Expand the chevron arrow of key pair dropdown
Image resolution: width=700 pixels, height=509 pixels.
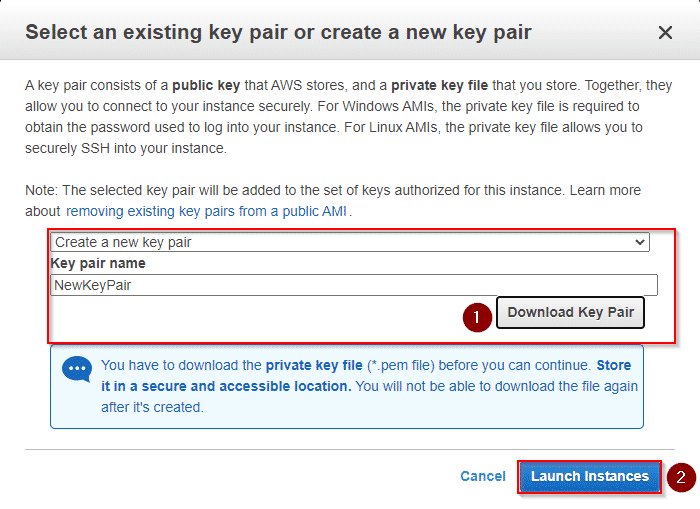[640, 242]
